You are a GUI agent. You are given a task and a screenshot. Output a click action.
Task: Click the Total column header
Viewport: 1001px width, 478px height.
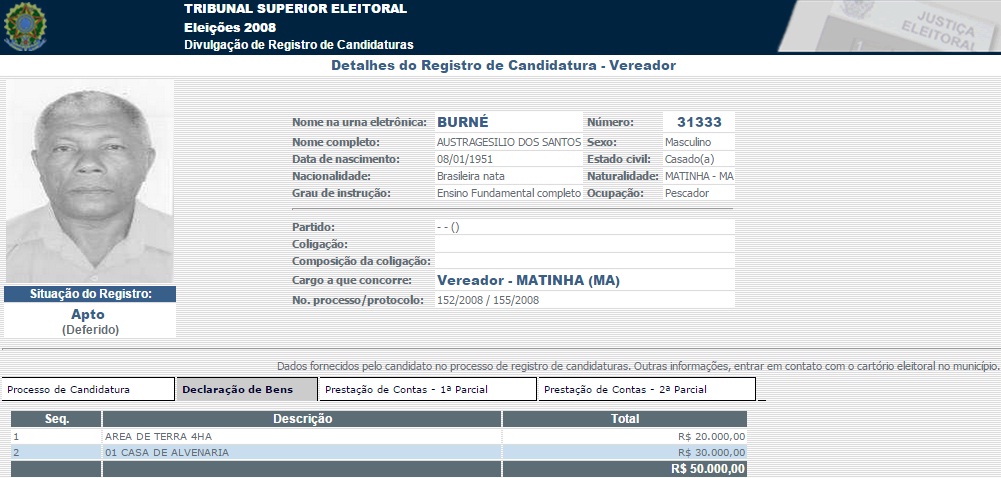624,419
